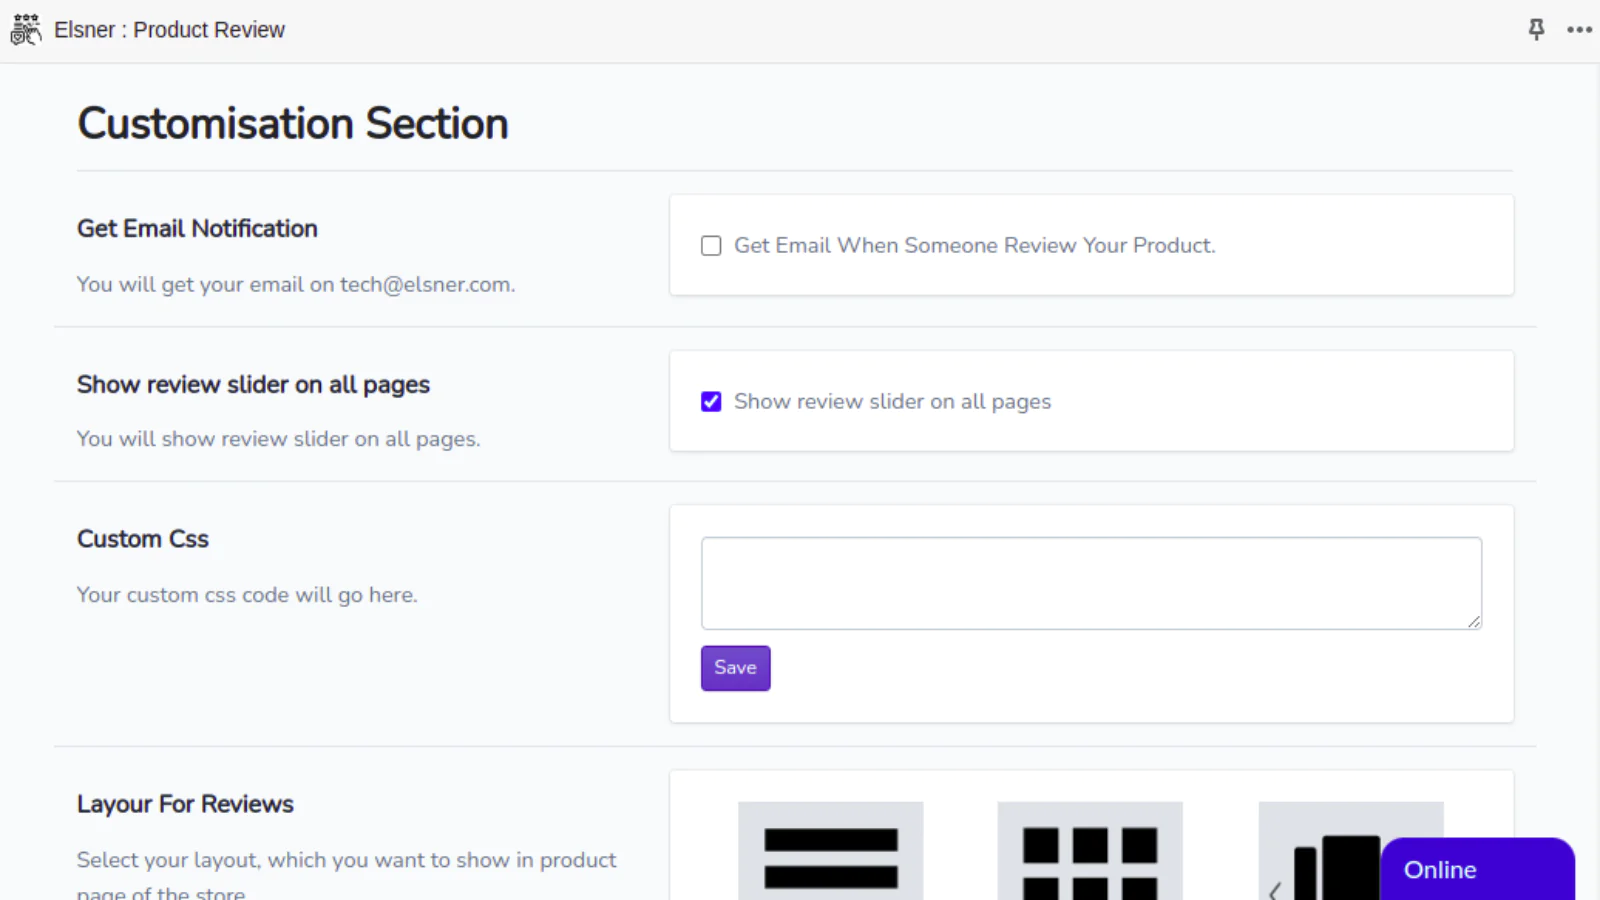This screenshot has height=900, width=1600.
Task: Click the 'Show review slider on all pages' label
Action: click(x=892, y=402)
